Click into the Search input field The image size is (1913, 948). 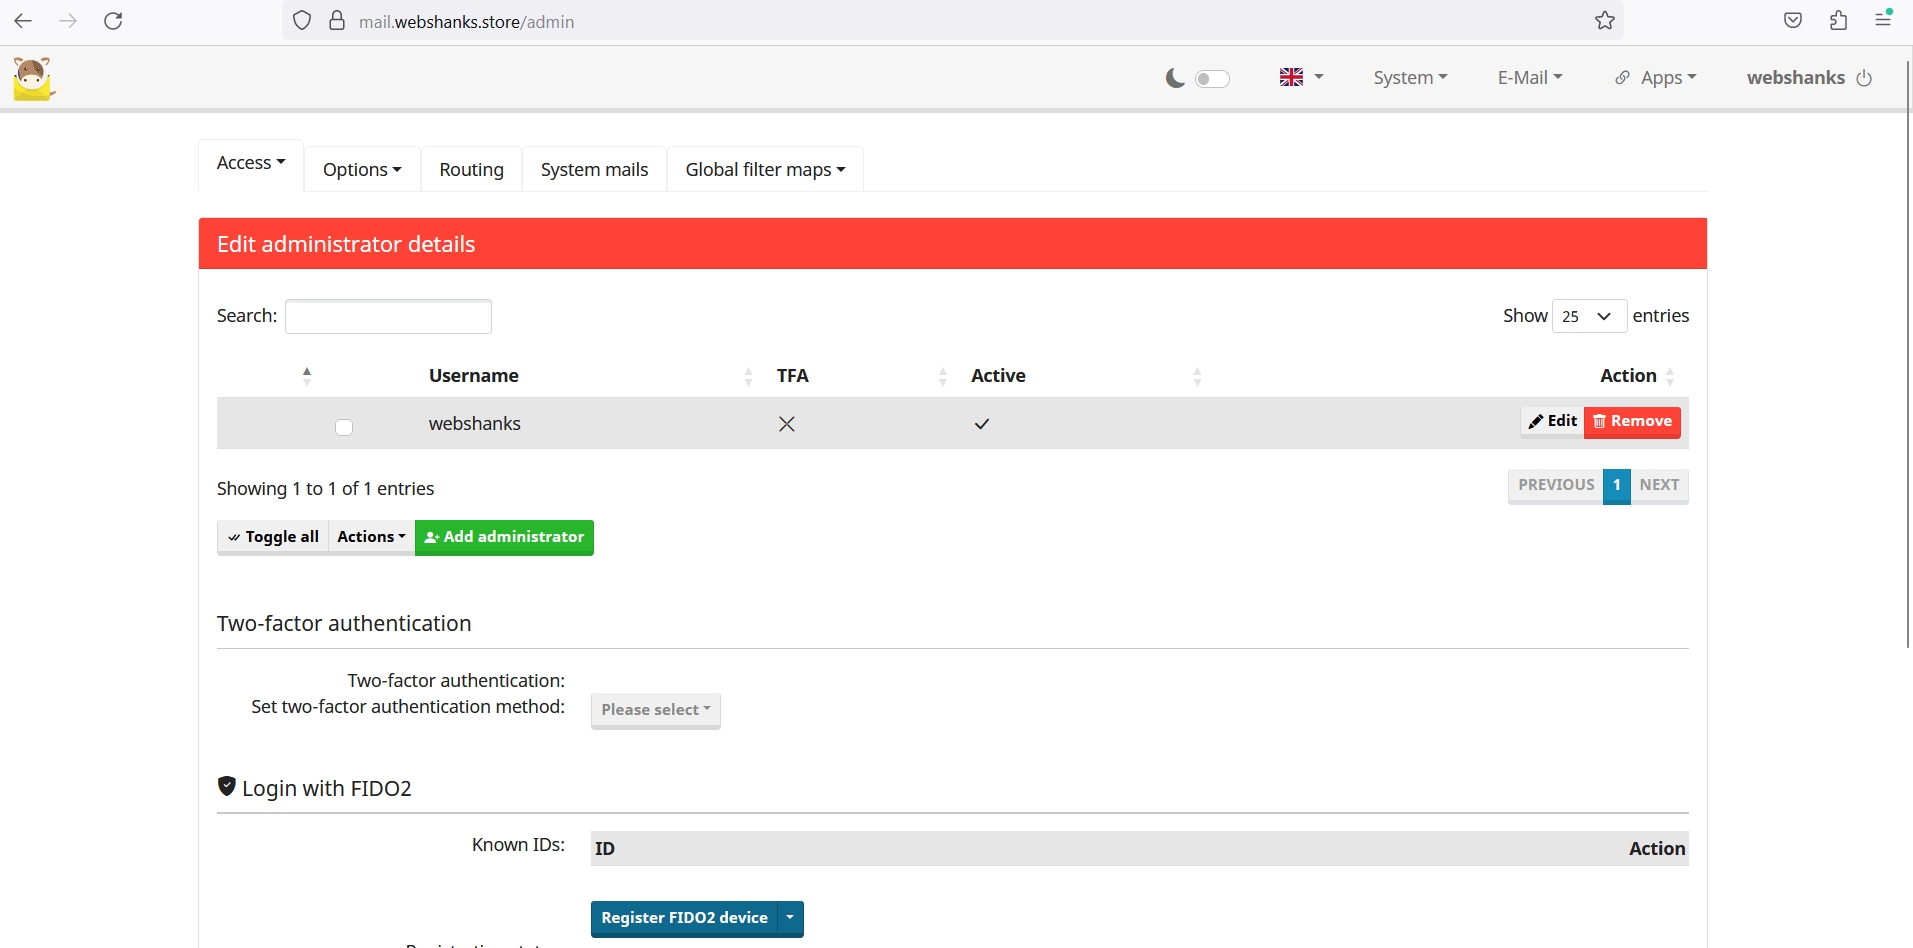(388, 316)
